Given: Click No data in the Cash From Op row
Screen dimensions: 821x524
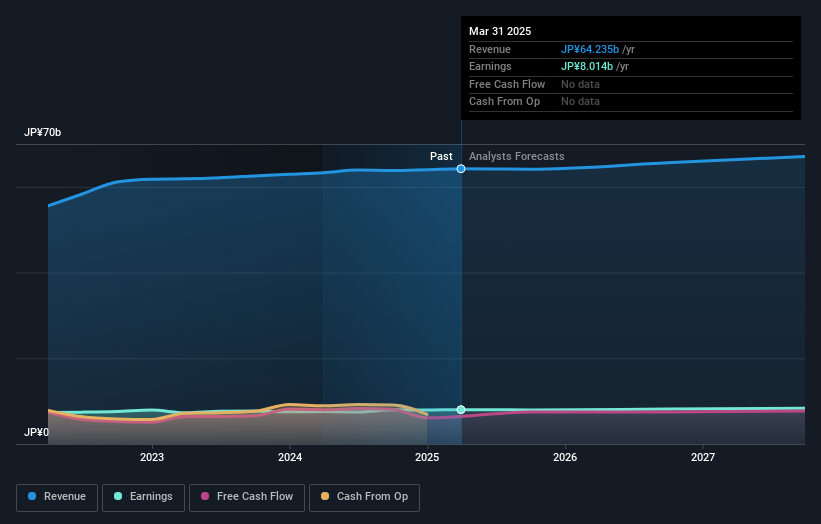Looking at the screenshot, I should 580,102.
